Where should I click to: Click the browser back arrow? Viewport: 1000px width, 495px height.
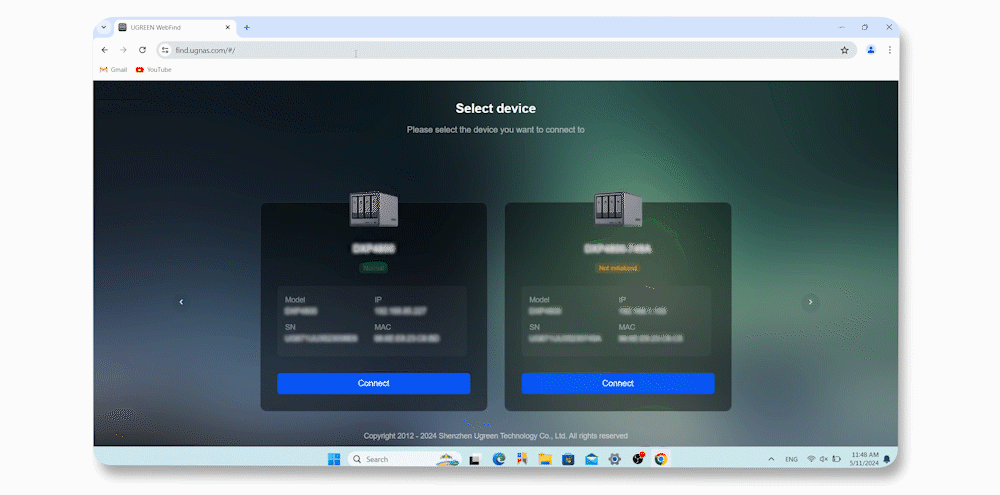point(105,50)
